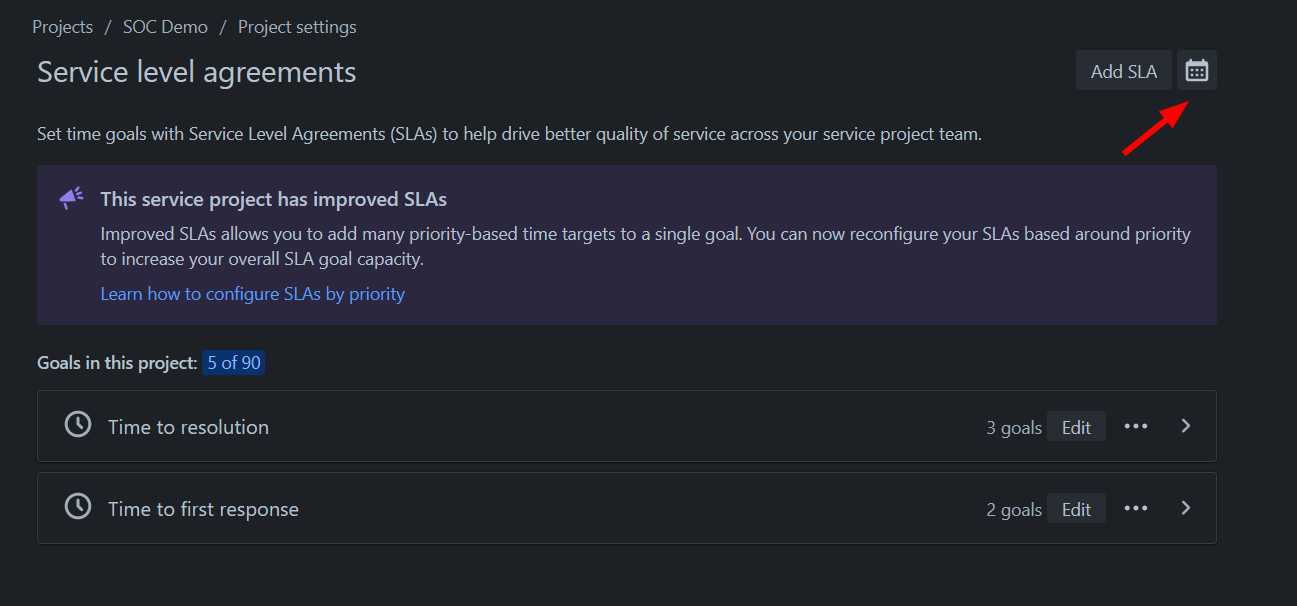Select the Time to first response title
Viewport: 1297px width, 606px height.
click(x=203, y=509)
